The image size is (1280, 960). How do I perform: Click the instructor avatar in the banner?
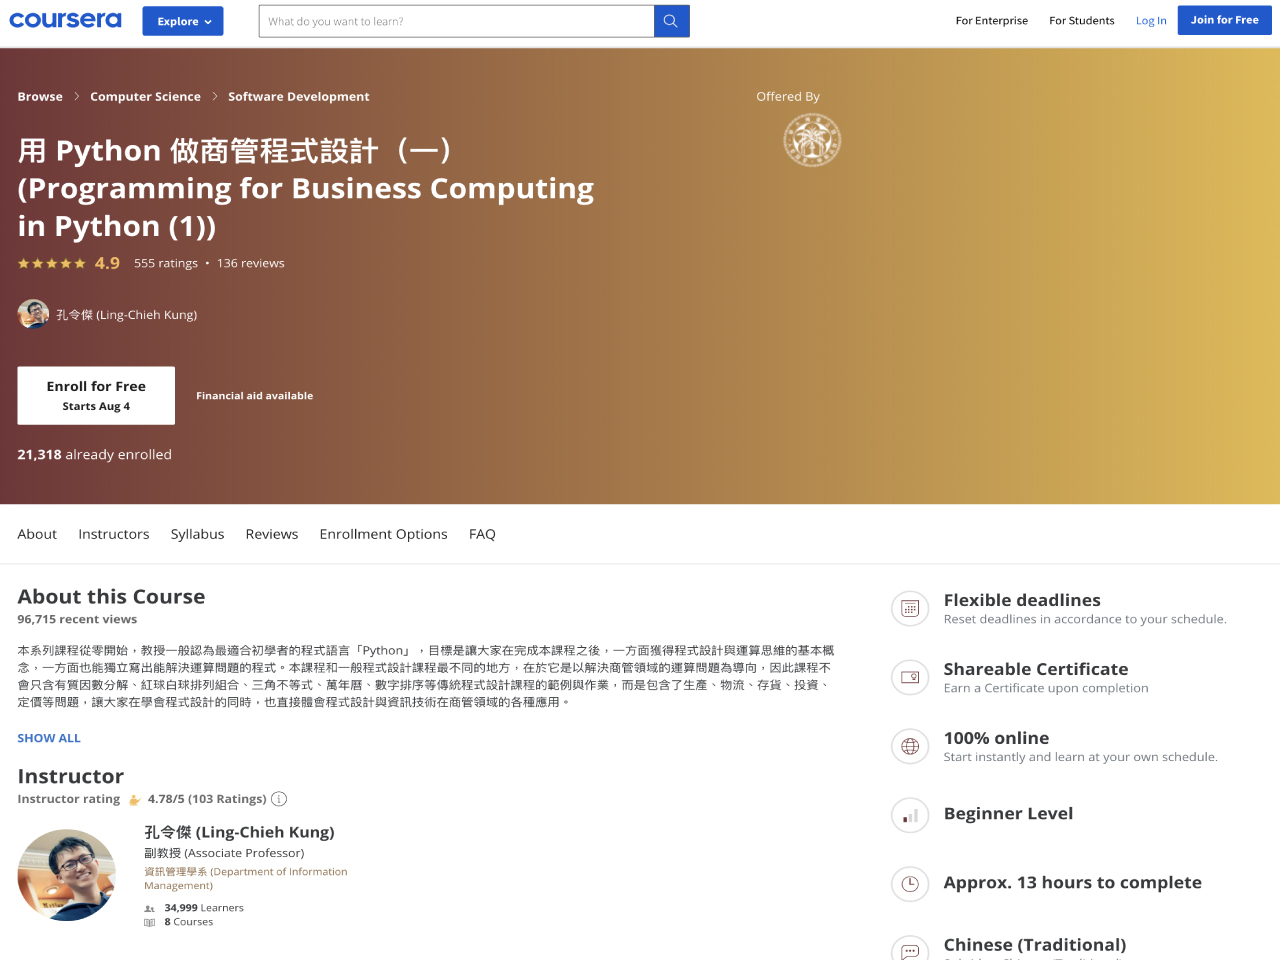click(33, 314)
